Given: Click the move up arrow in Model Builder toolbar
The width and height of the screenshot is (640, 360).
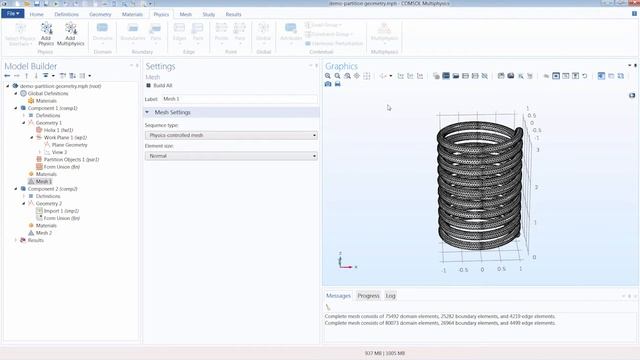Looking at the screenshot, I should tap(27, 76).
